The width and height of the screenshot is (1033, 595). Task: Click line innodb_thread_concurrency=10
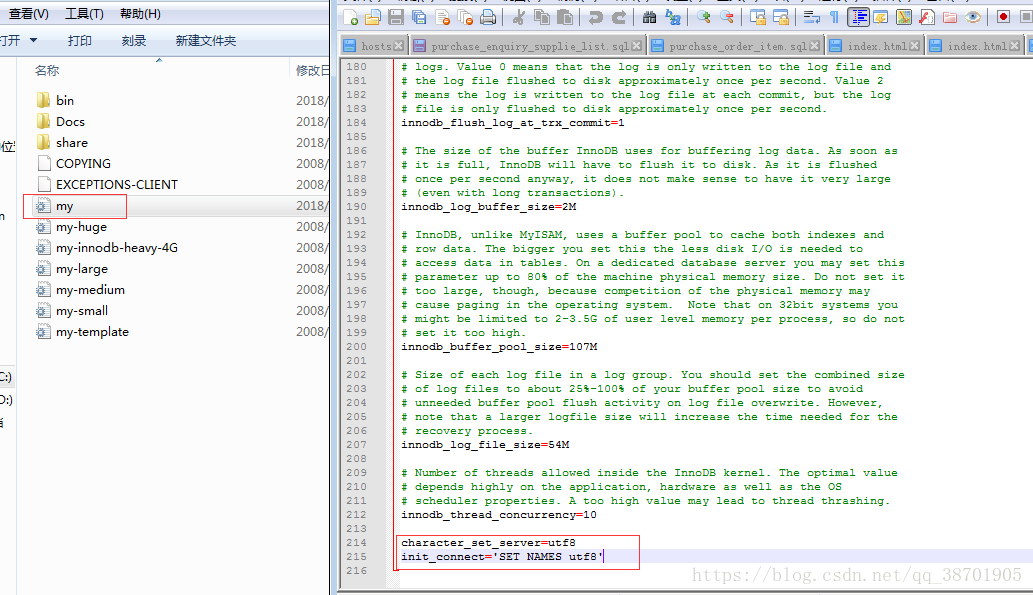[499, 515]
